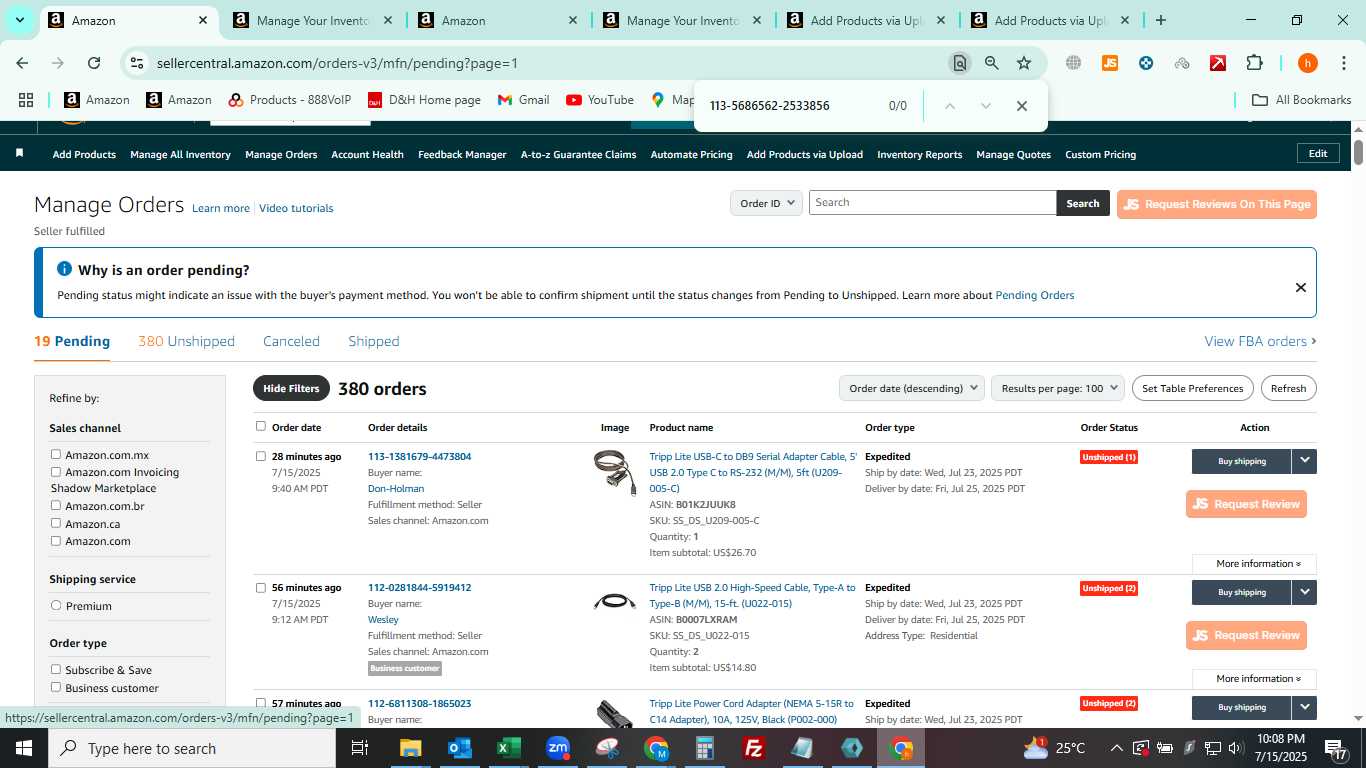The height and width of the screenshot is (768, 1366).
Task: Open the Order date (descending) sort dropdown
Action: [911, 388]
